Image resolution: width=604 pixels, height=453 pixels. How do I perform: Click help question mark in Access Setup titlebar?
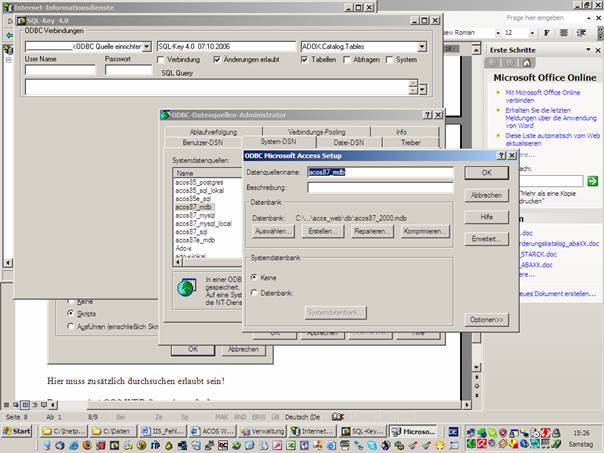tap(501, 156)
